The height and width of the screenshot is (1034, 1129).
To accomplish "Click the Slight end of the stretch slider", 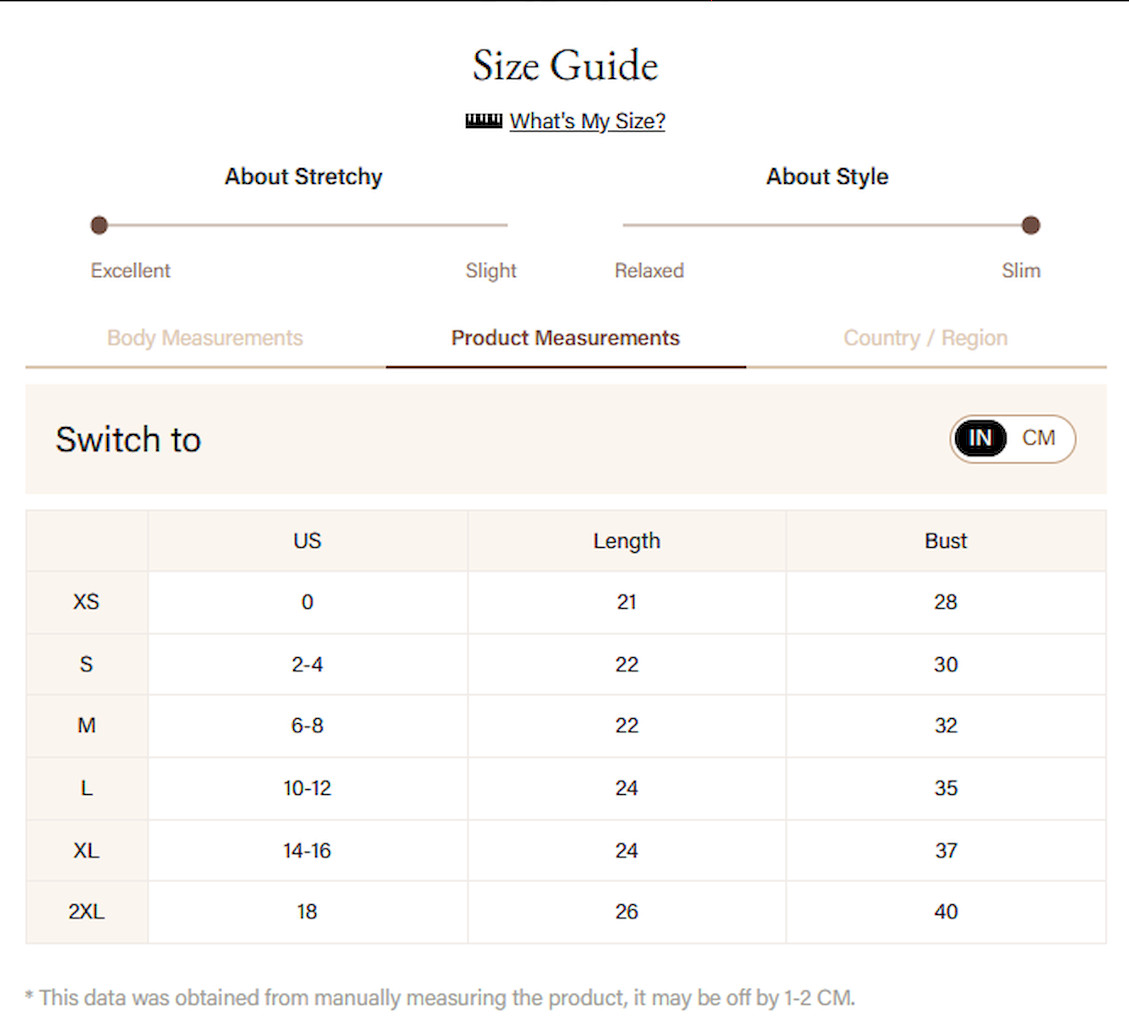I will click(491, 271).
